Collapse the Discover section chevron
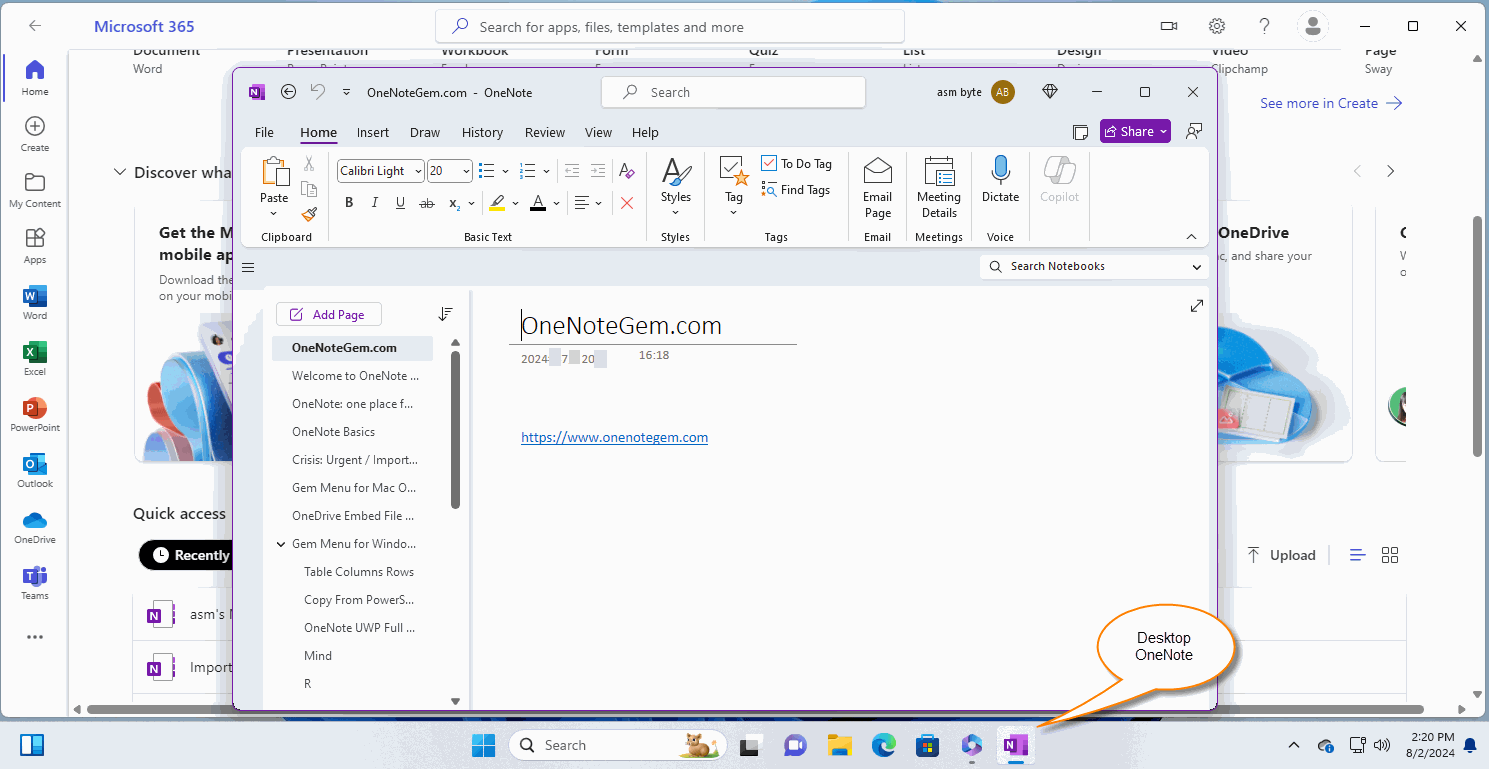The width and height of the screenshot is (1489, 769). coord(120,172)
